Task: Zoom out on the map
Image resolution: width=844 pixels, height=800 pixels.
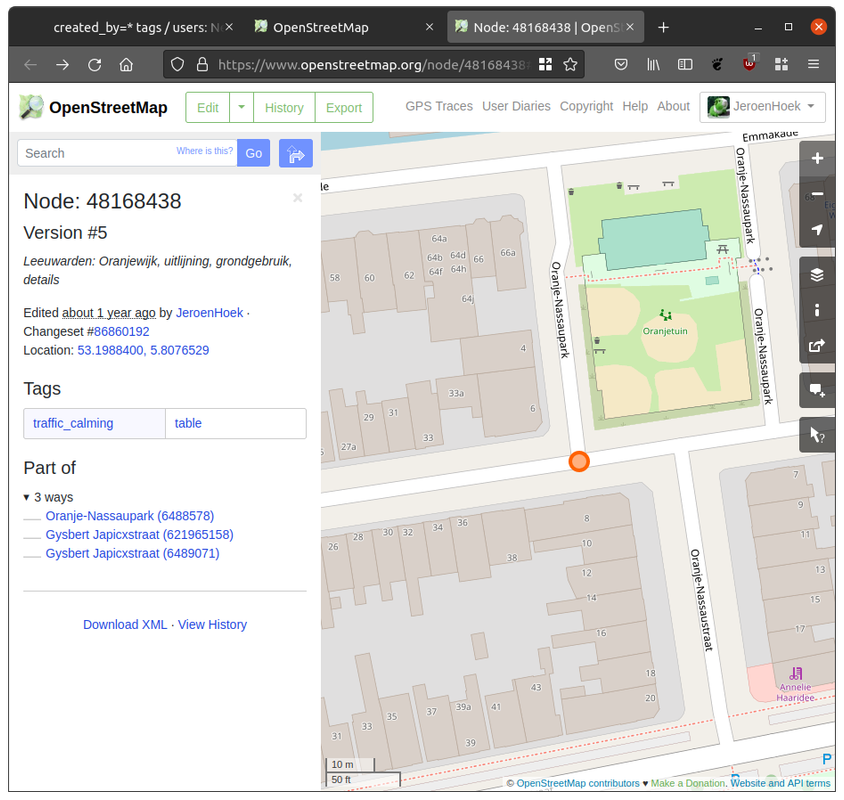Action: [817, 194]
